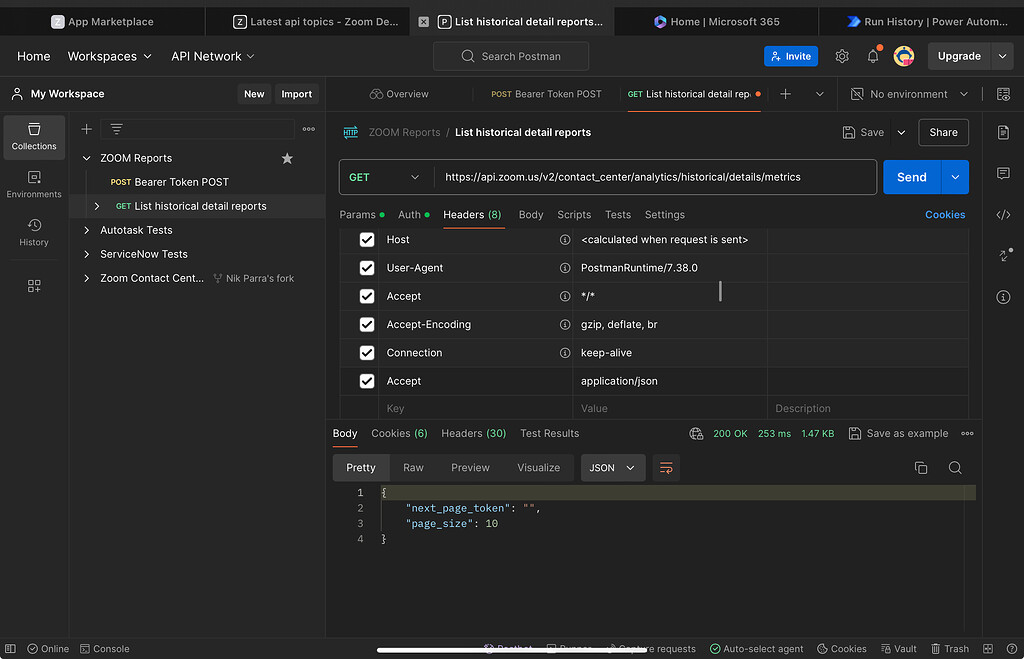Copy the response body with copy icon
Image resolution: width=1024 pixels, height=659 pixels.
[x=921, y=468]
